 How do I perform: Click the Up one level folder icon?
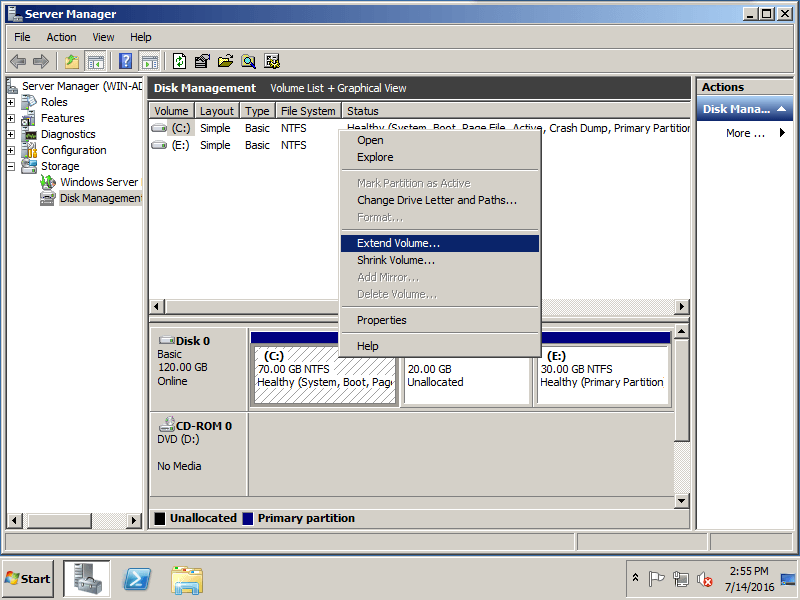[72, 62]
